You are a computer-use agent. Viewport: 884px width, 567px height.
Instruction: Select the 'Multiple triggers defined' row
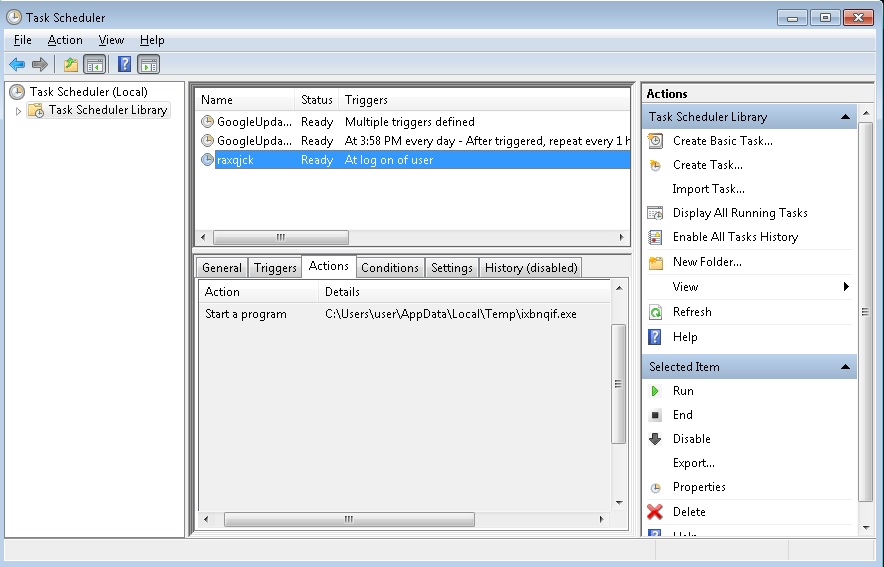(415, 122)
